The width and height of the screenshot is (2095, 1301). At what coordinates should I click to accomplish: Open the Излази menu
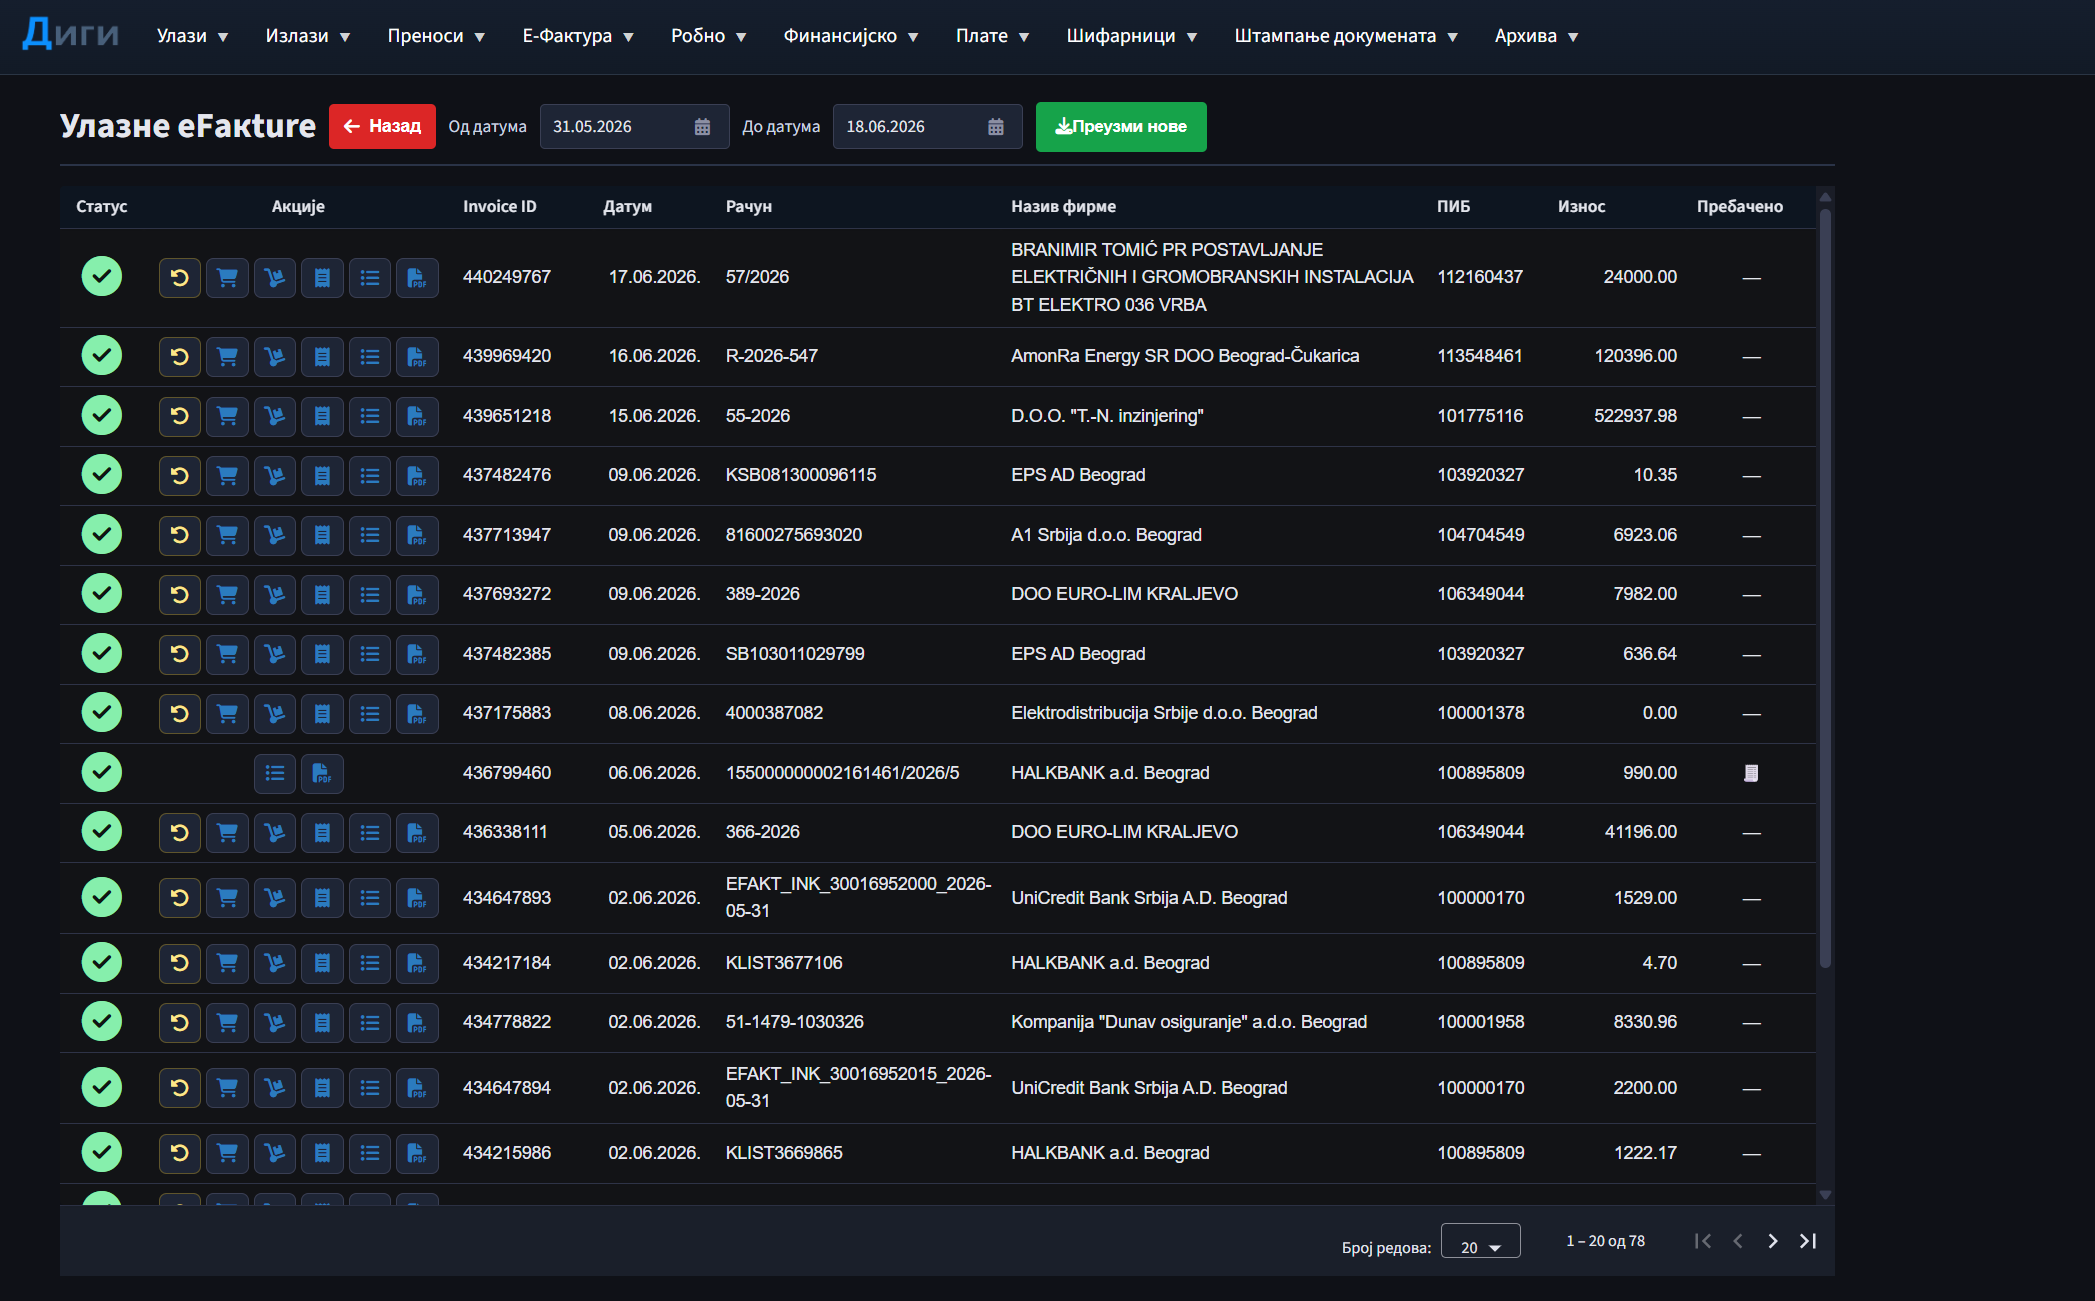tap(308, 36)
